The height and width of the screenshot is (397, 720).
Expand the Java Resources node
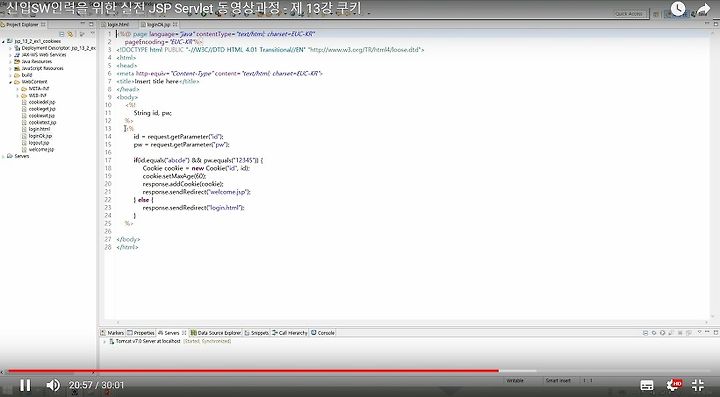(10, 62)
